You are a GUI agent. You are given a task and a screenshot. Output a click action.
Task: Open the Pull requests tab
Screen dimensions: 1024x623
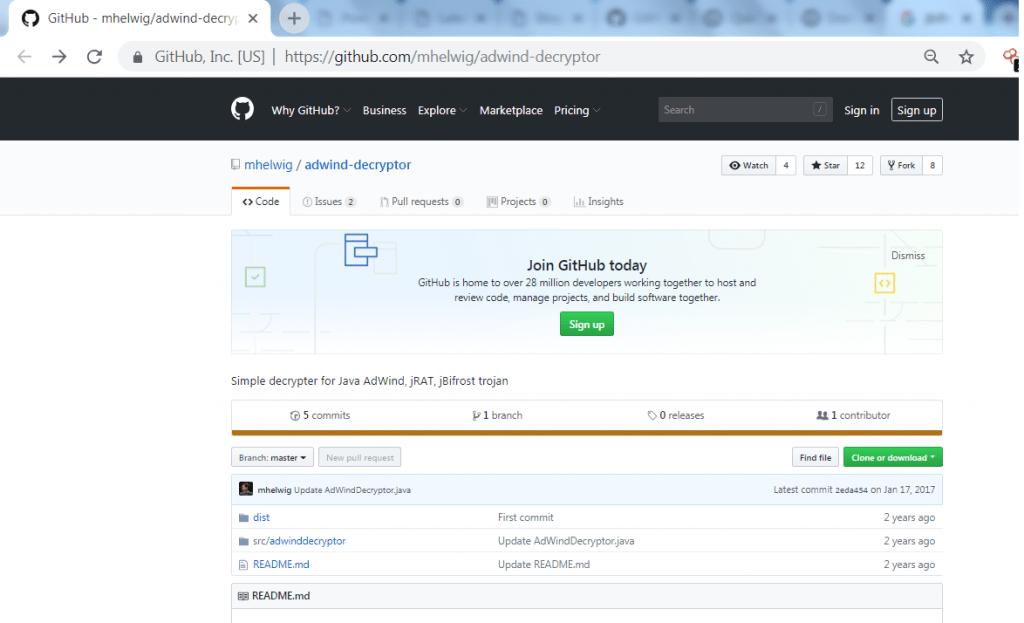pyautogui.click(x=421, y=202)
